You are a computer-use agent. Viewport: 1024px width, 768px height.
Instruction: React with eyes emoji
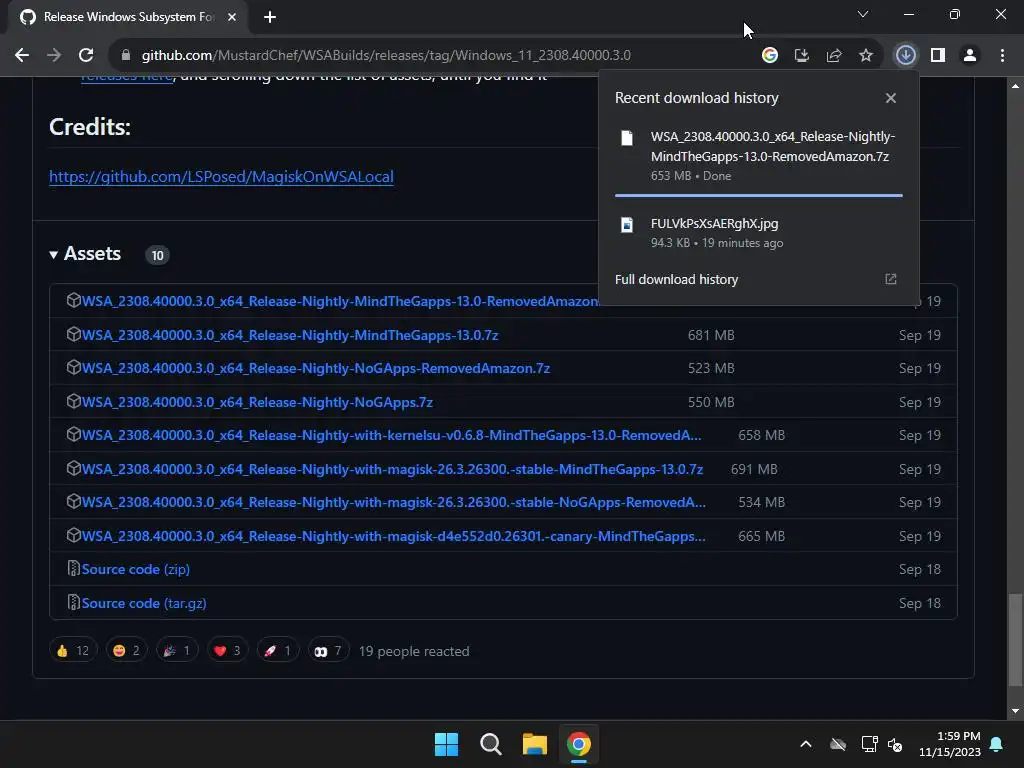[x=328, y=650]
